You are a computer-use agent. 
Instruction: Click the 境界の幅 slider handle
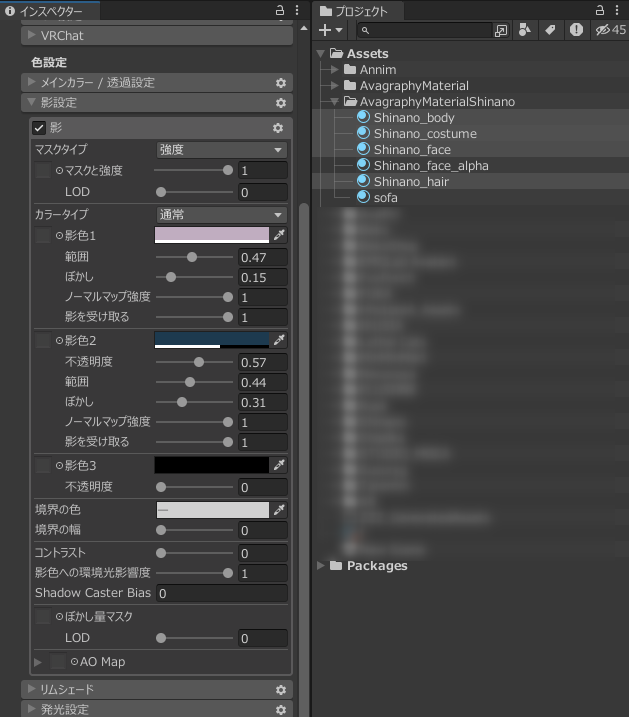(161, 530)
